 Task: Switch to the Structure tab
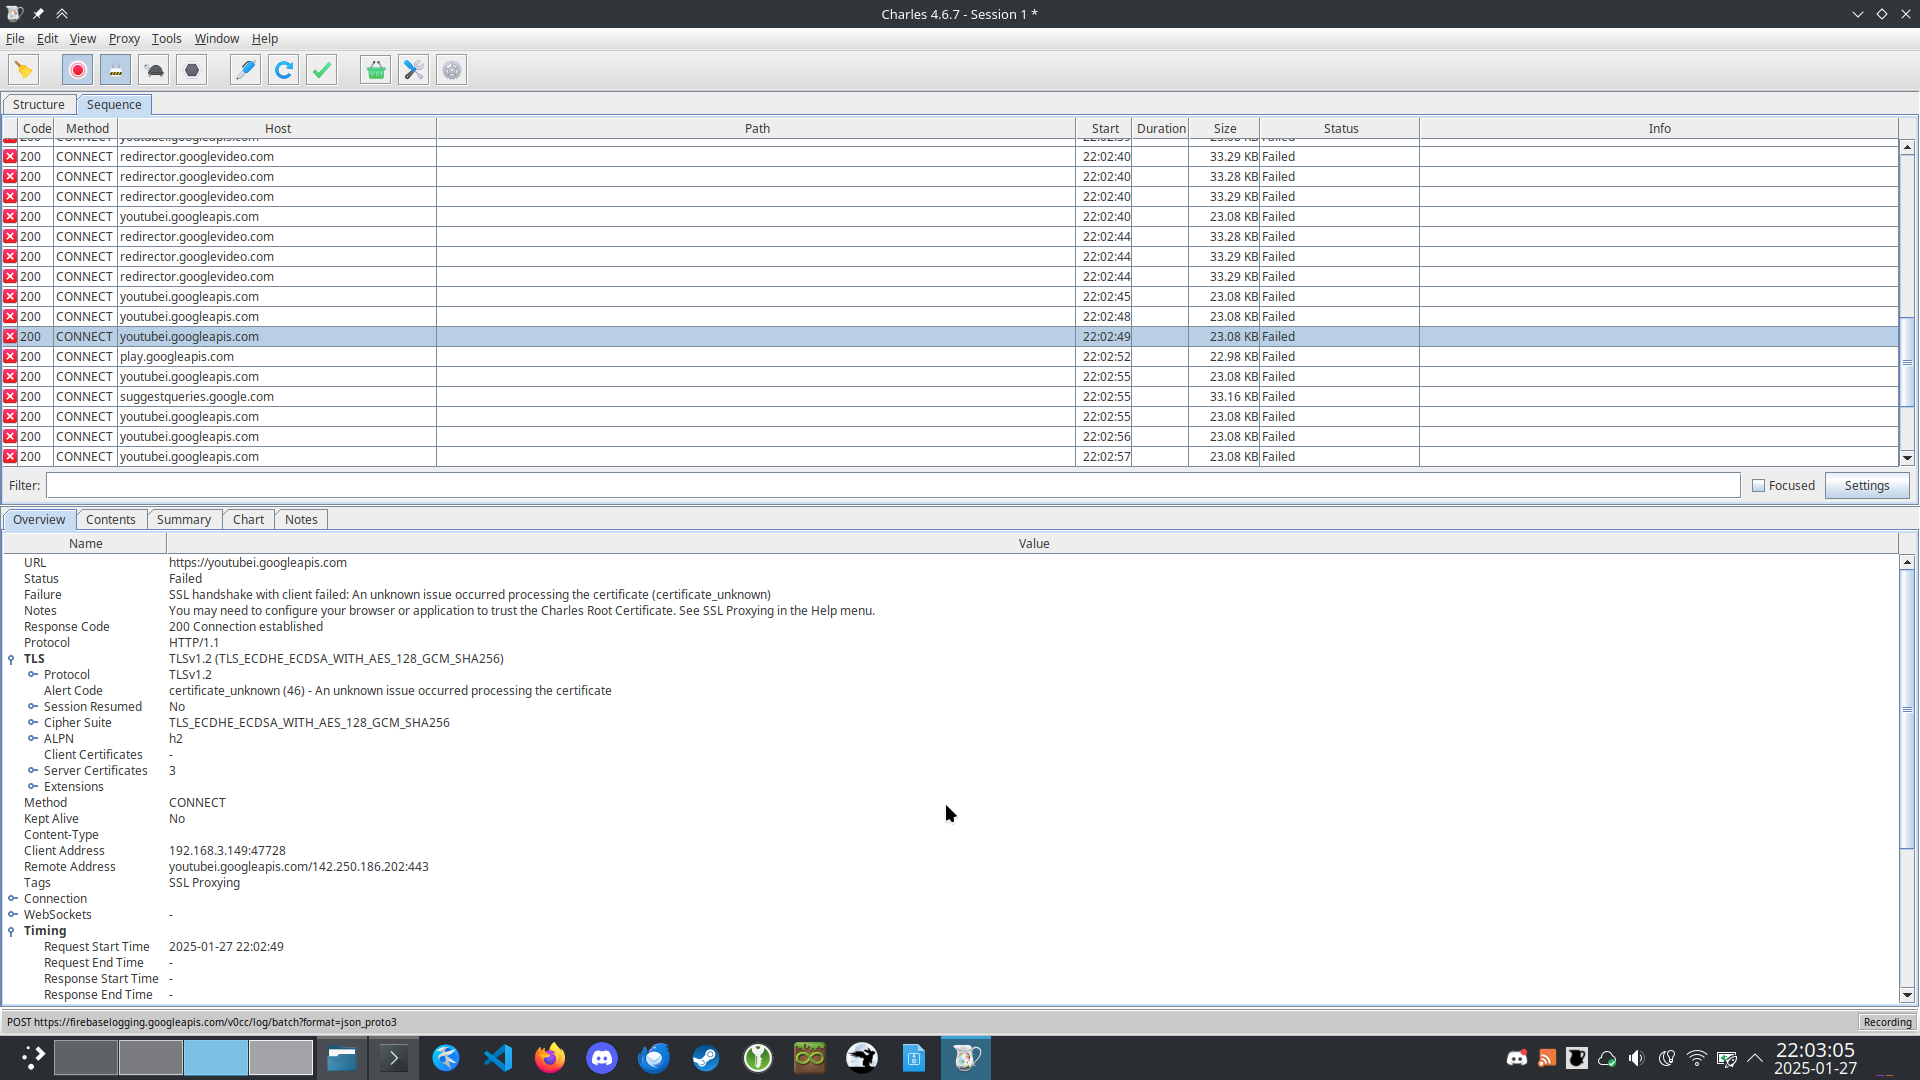coord(39,104)
